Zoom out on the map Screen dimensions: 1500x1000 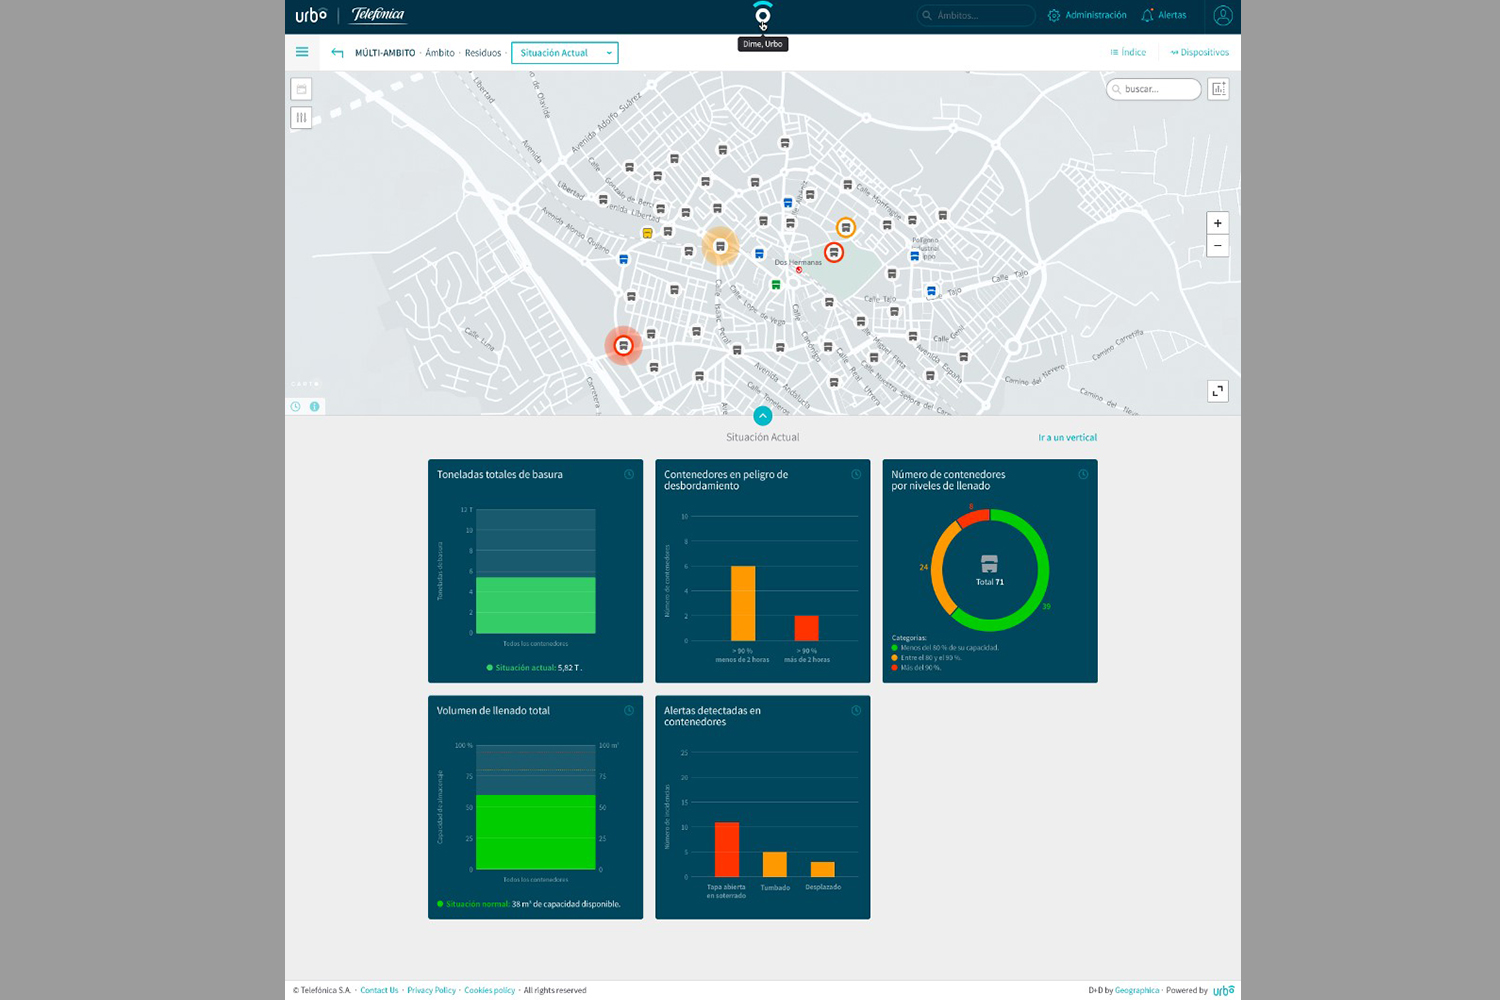1218,246
